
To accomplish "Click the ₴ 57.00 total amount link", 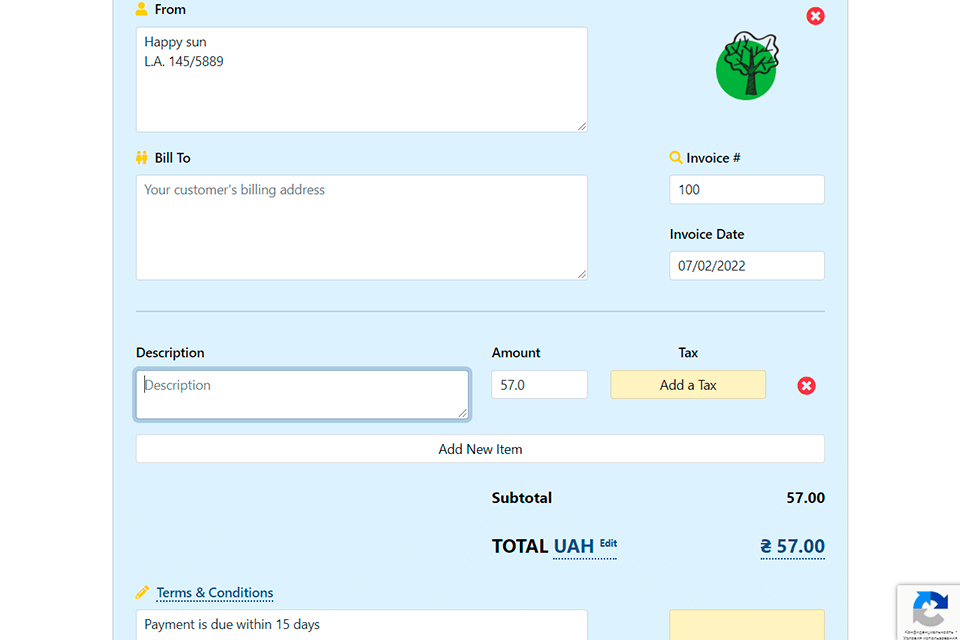I will [792, 546].
